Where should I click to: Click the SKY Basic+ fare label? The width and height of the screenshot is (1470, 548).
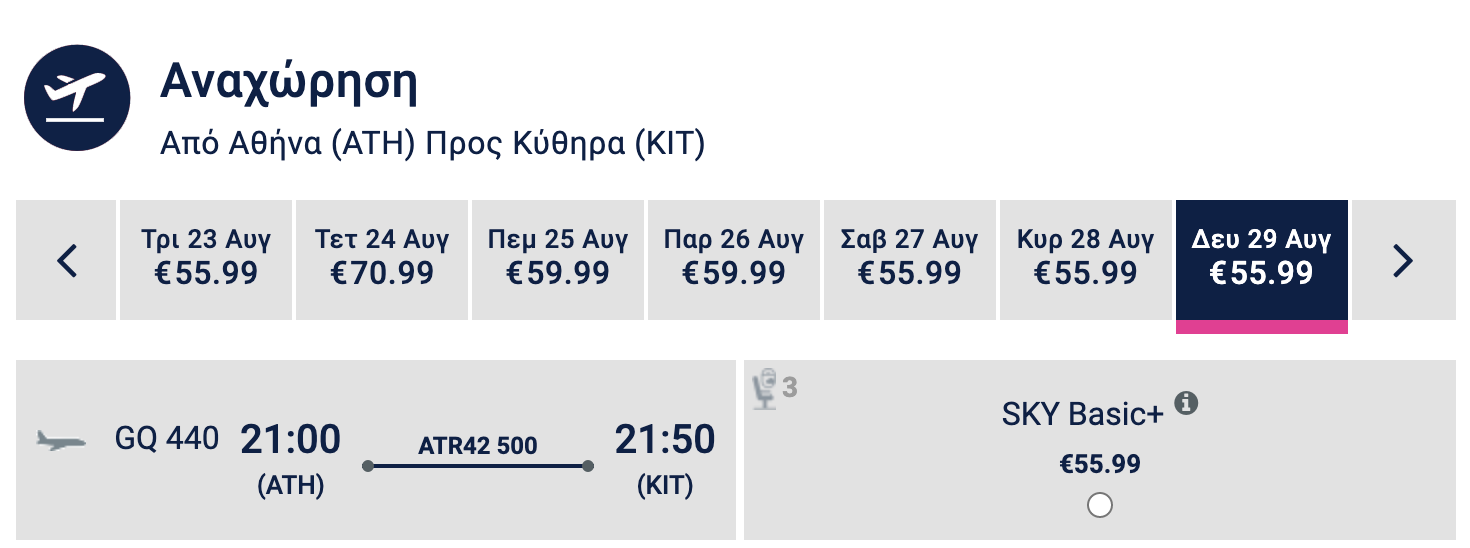1083,414
